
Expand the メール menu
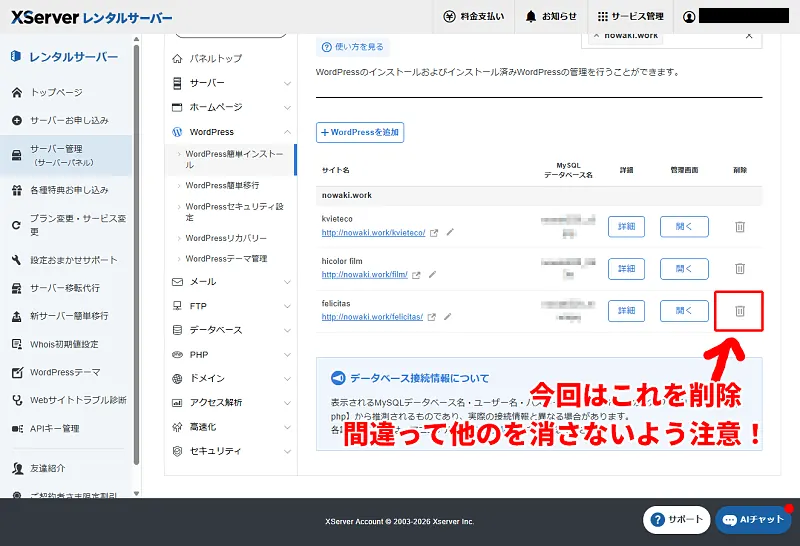[232, 282]
